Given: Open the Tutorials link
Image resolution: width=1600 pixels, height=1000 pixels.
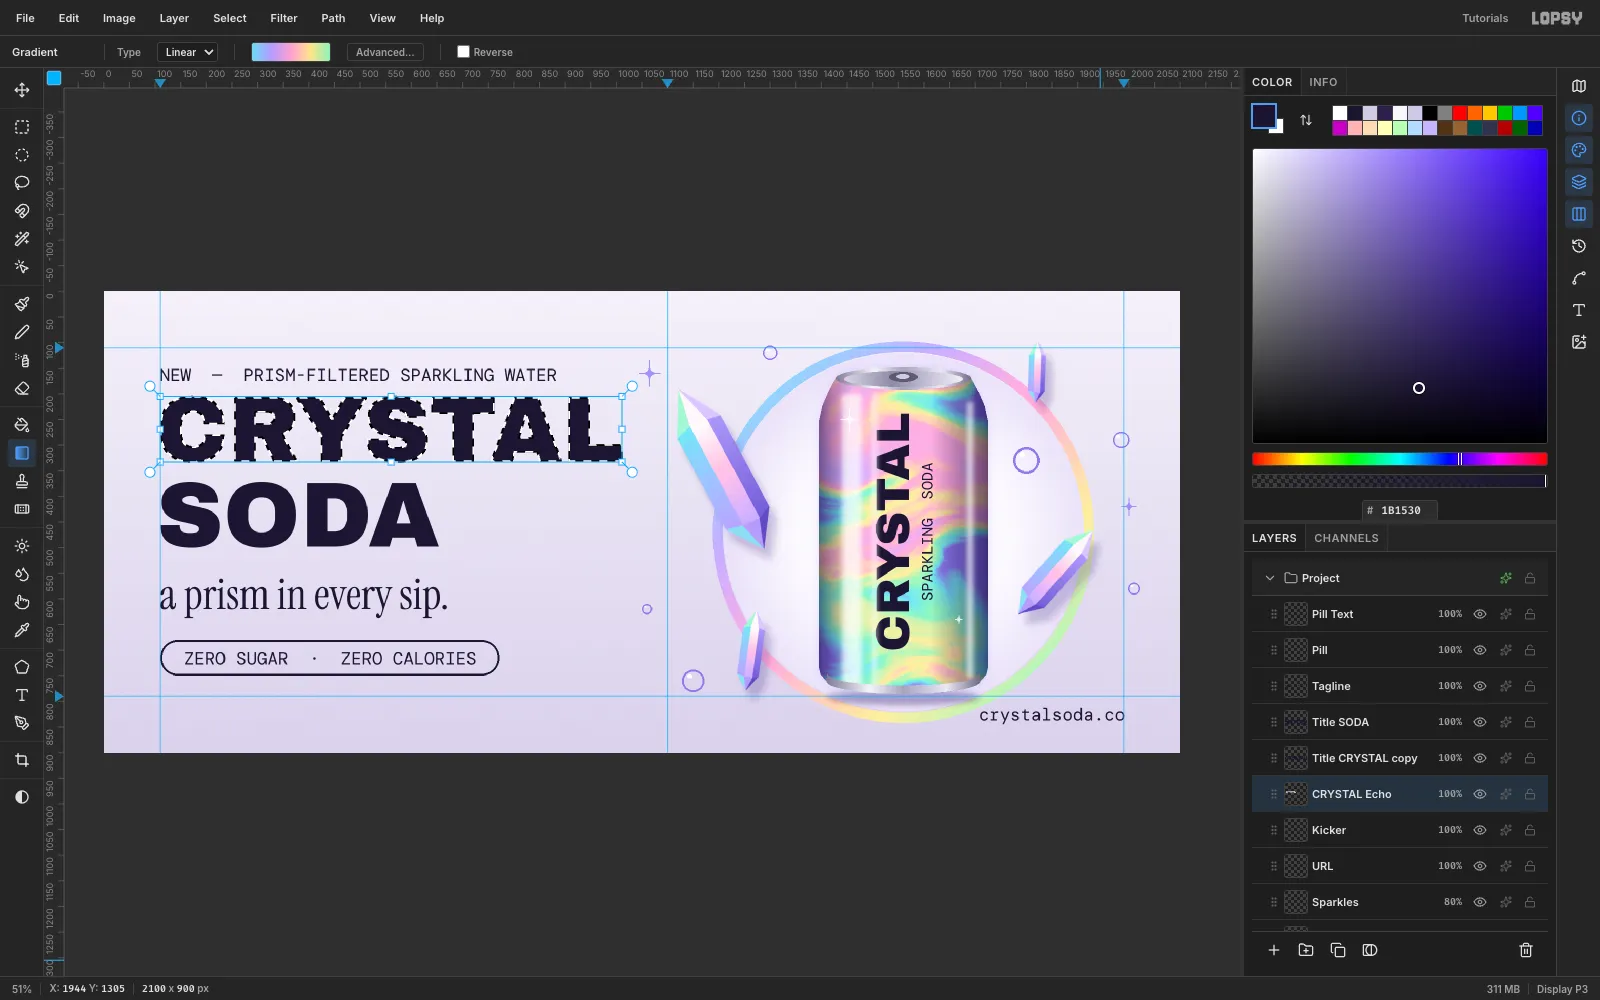Looking at the screenshot, I should click(1485, 18).
